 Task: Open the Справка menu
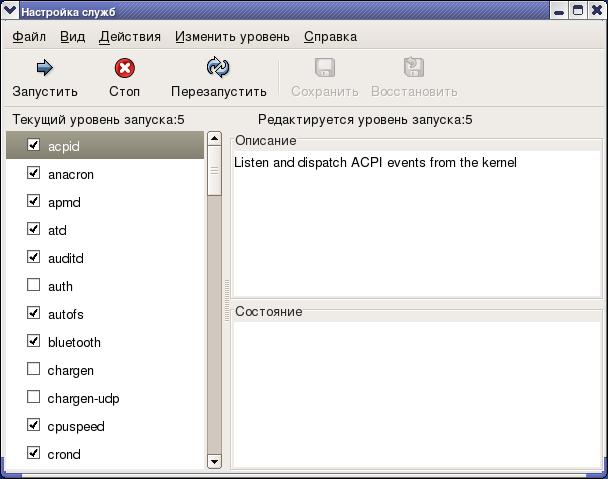coord(330,37)
